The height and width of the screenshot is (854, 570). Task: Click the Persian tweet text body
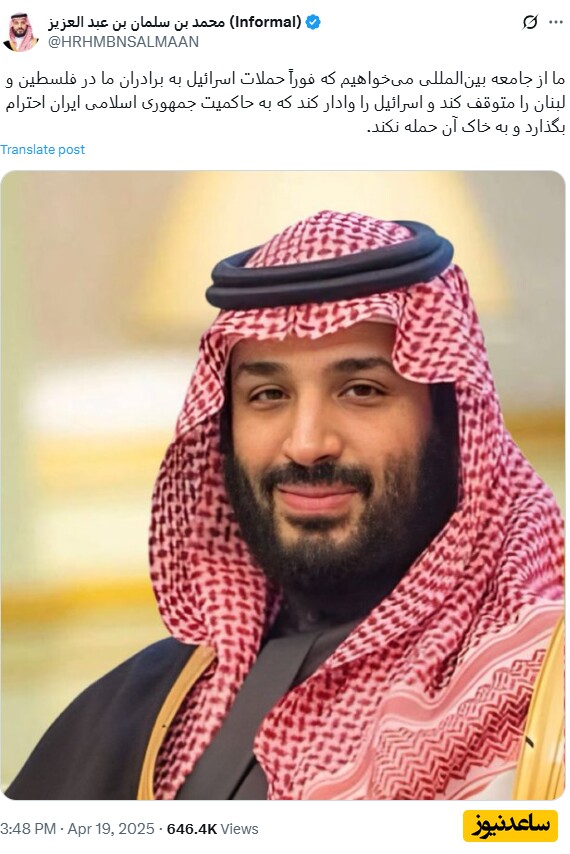[x=285, y=103]
